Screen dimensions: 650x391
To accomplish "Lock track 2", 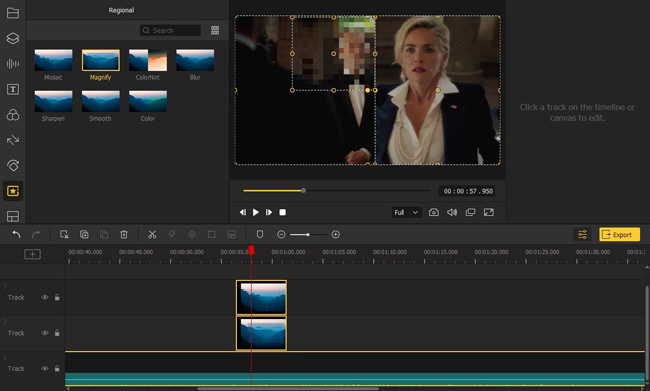I will [57, 333].
